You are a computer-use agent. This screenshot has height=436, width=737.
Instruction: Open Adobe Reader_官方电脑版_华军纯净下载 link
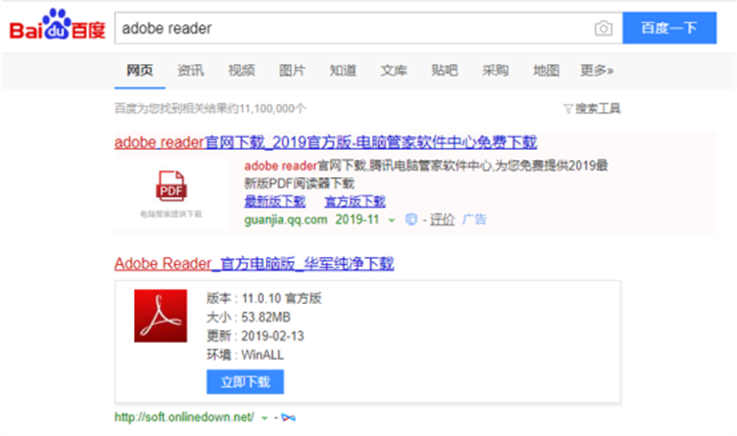click(254, 264)
